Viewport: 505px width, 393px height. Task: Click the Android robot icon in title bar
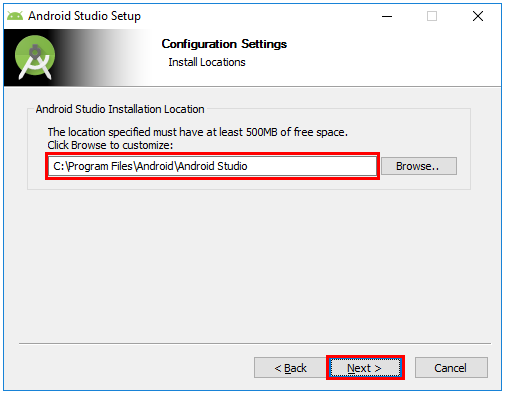(x=15, y=16)
